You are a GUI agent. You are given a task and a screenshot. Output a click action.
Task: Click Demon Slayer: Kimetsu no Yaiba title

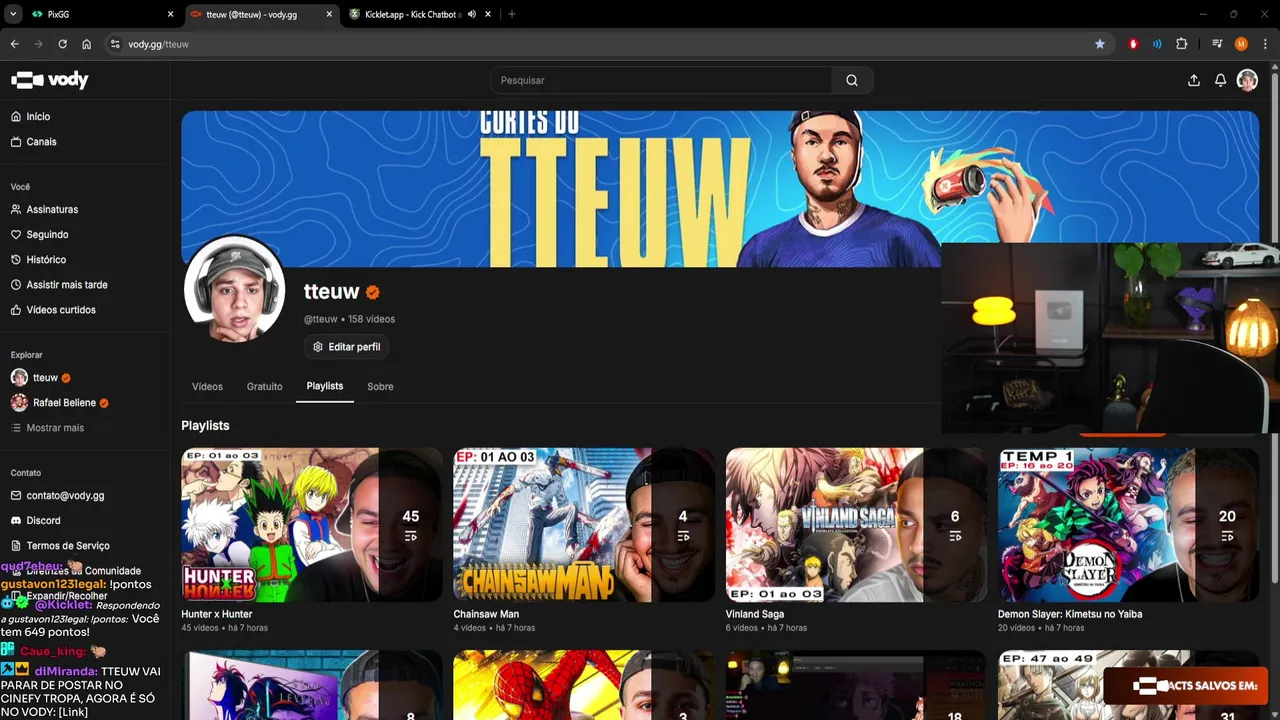[x=1070, y=614]
